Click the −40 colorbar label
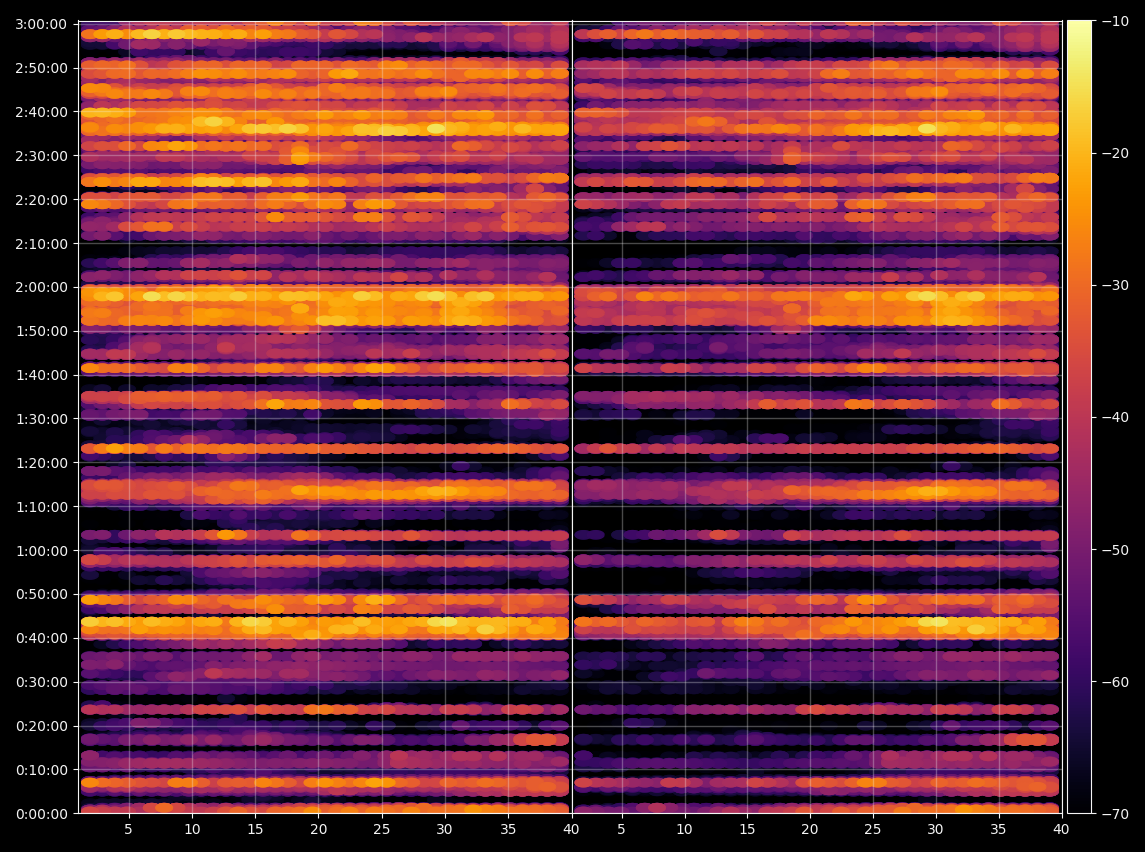 pyautogui.click(x=1115, y=418)
